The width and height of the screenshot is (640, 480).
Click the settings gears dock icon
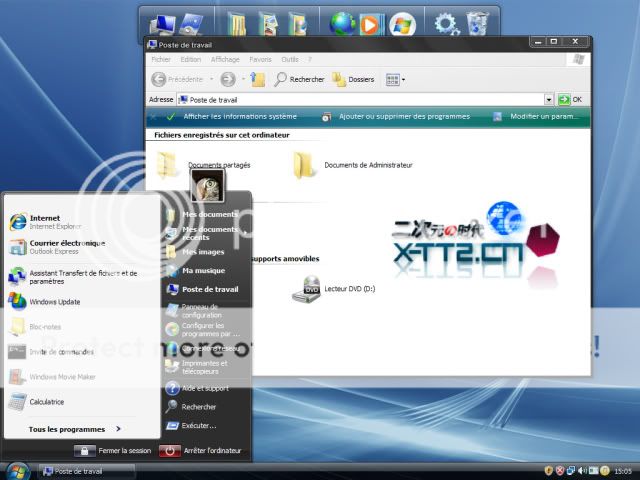[x=446, y=22]
